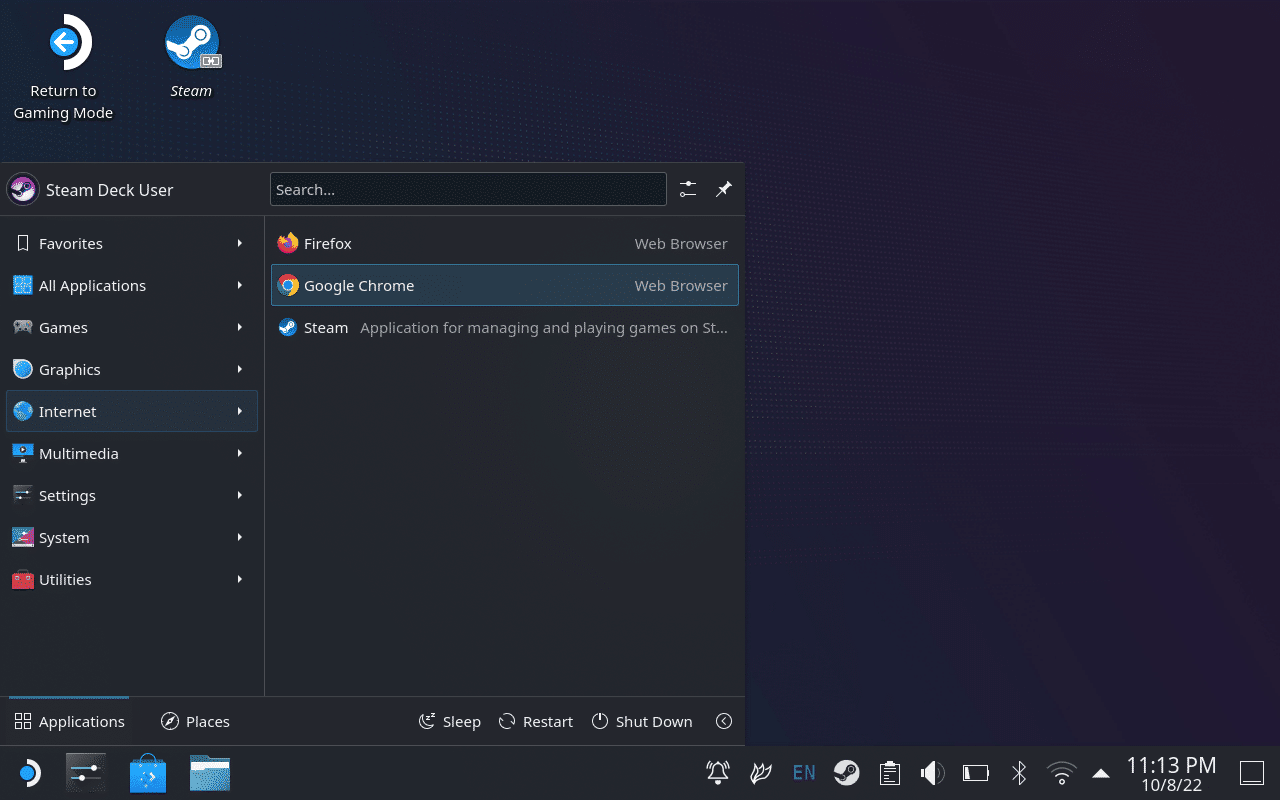
Task: Click the Shut Down button
Action: click(642, 721)
